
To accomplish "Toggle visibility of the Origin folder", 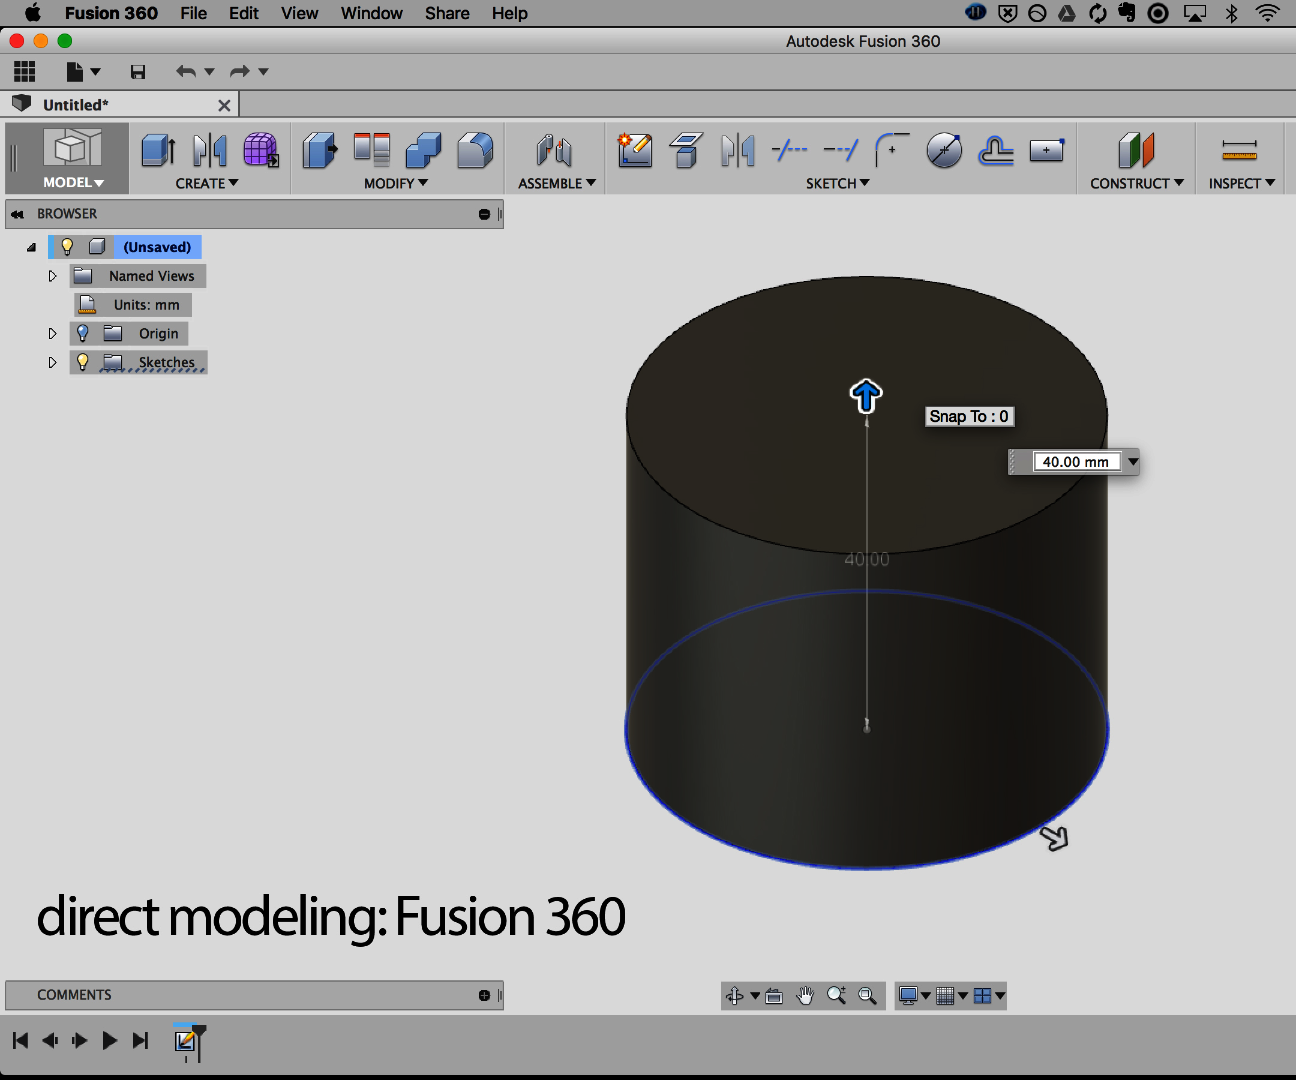I will coord(82,333).
